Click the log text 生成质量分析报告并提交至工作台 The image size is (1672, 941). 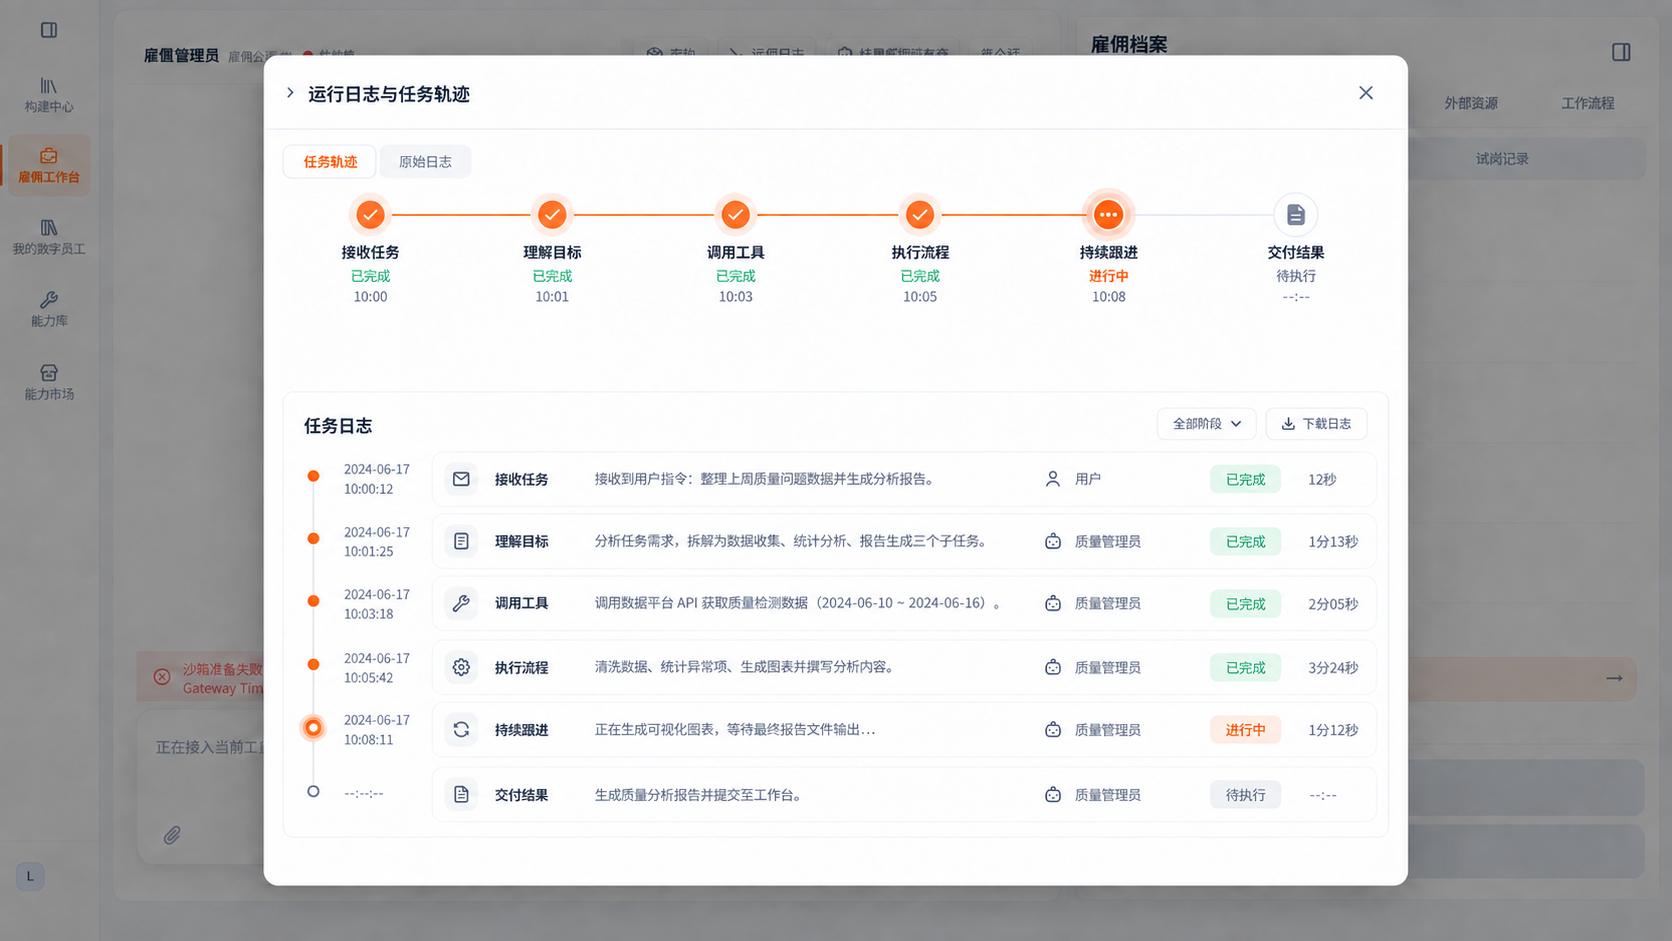(700, 795)
